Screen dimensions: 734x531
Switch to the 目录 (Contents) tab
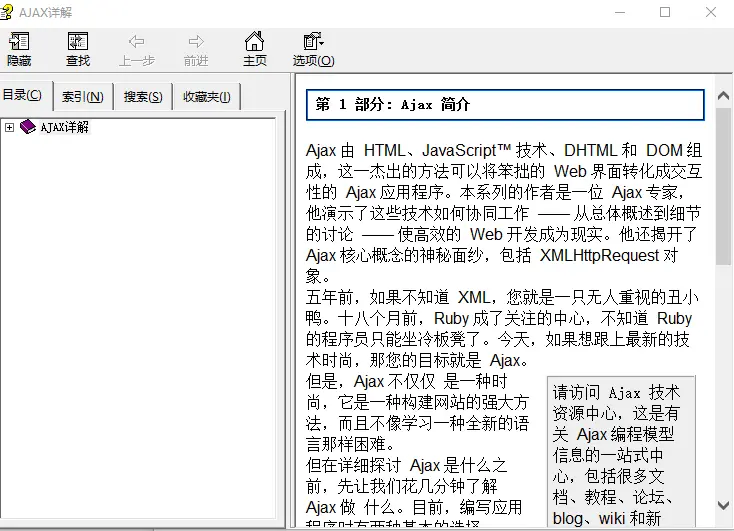pyautogui.click(x=22, y=96)
